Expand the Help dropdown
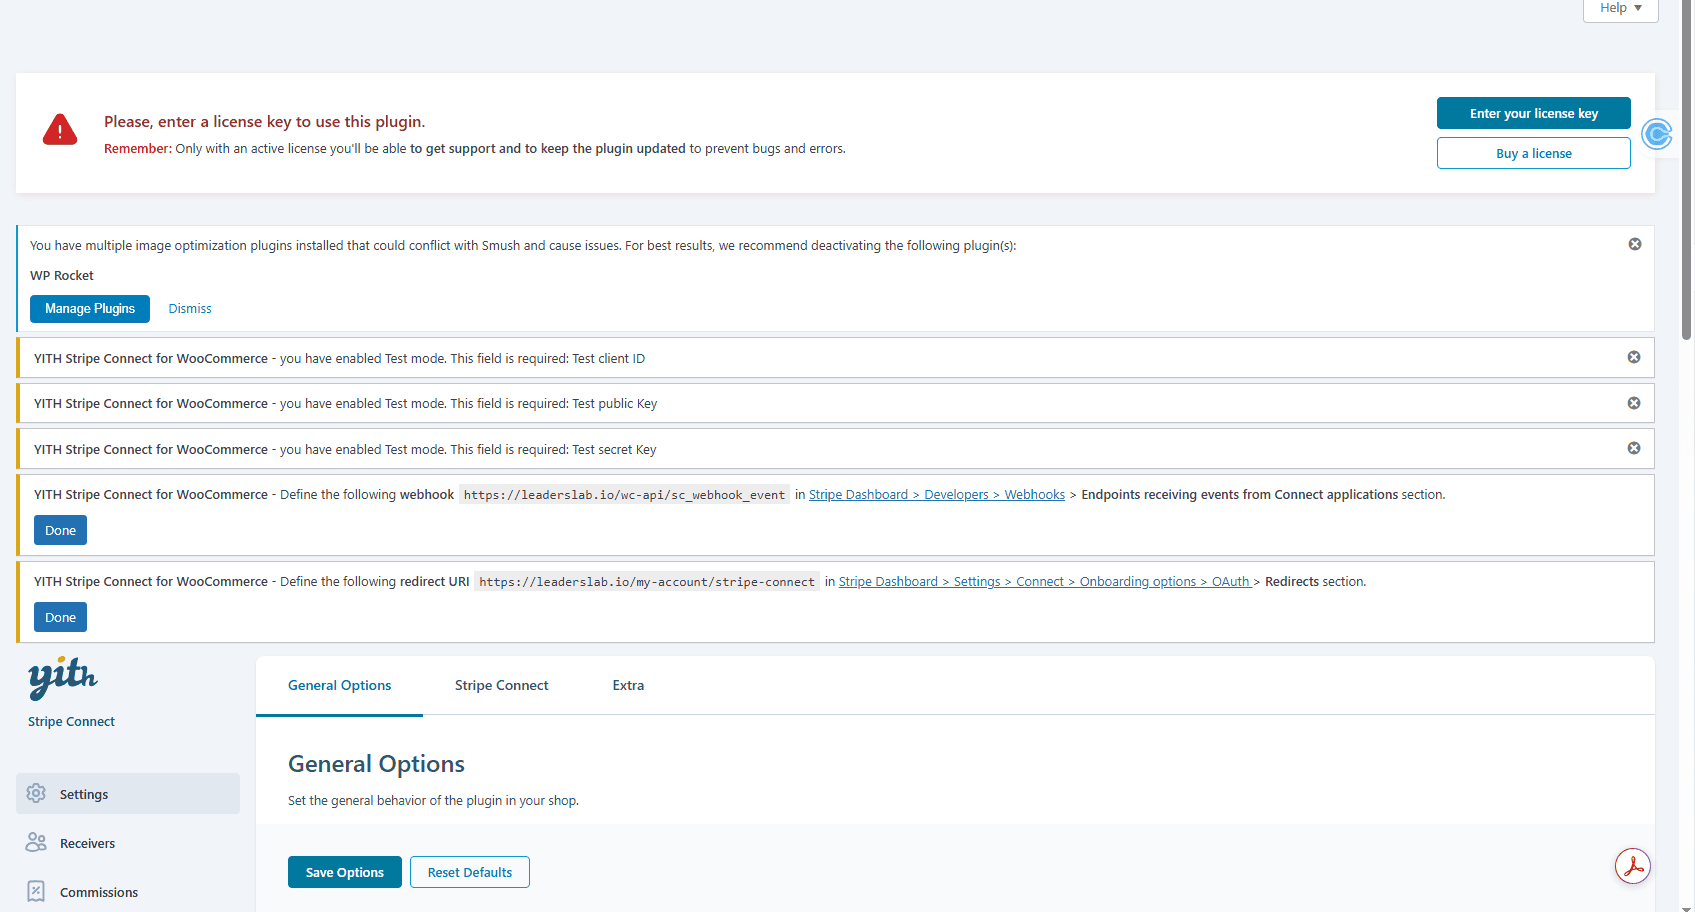The image size is (1695, 912). (x=1621, y=9)
